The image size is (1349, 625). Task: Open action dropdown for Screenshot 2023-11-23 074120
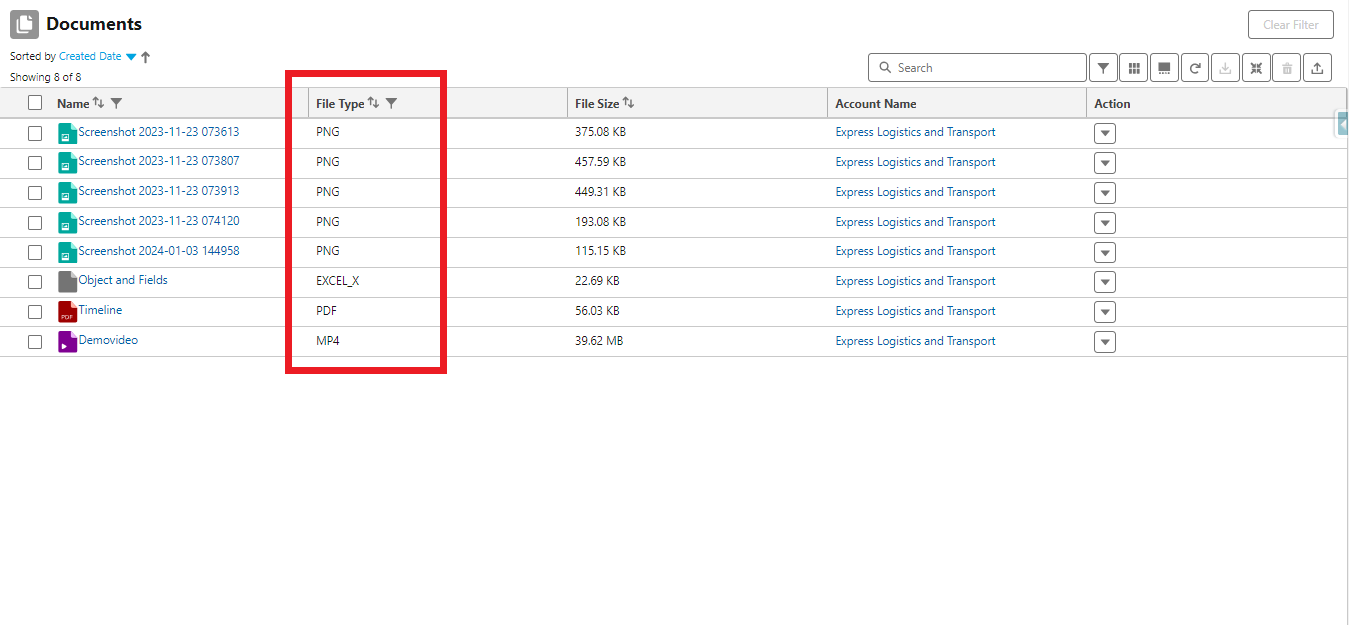[1105, 223]
